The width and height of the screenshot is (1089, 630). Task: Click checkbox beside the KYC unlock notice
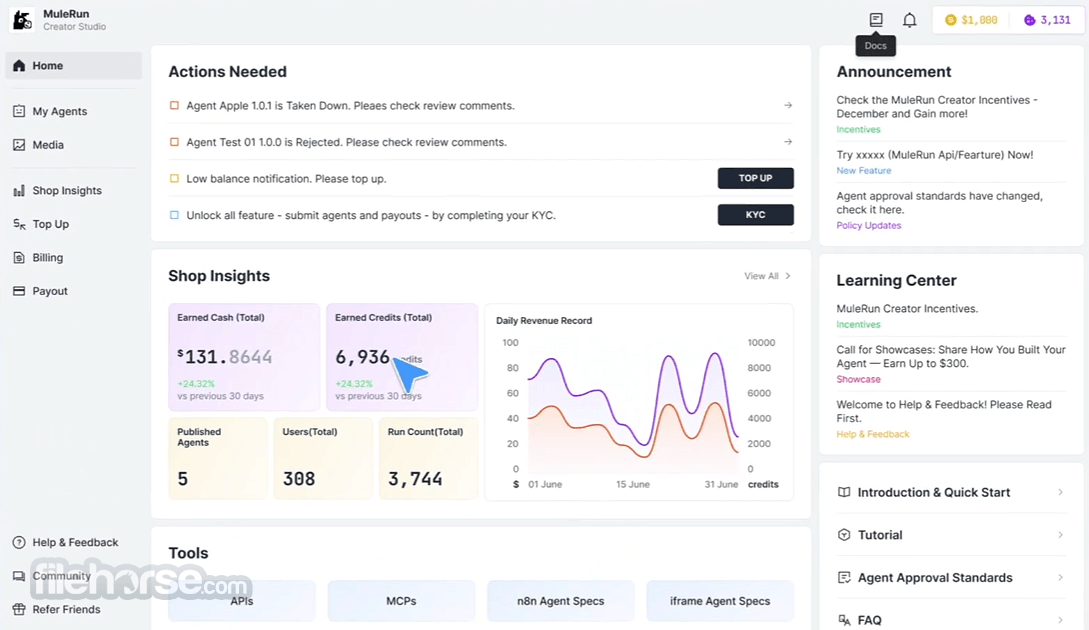(x=174, y=215)
